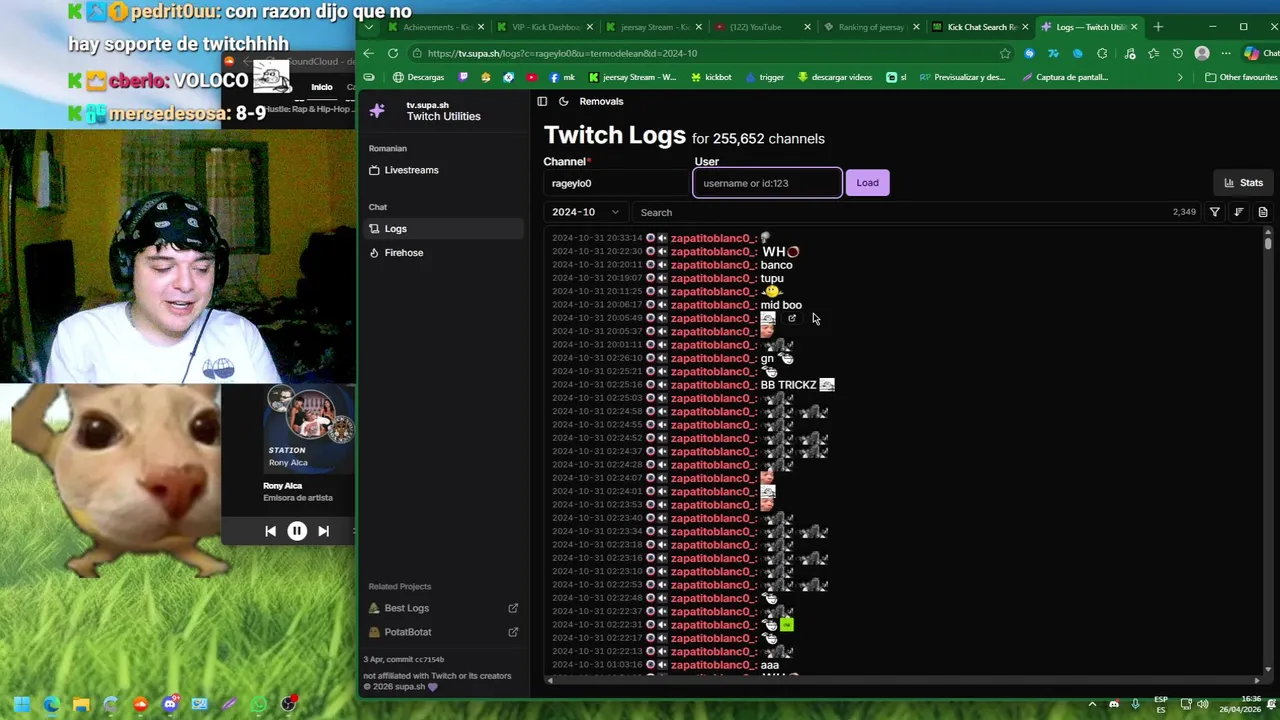This screenshot has width=1280, height=720.
Task: Open the descargar videos bookmark
Action: coord(835,77)
